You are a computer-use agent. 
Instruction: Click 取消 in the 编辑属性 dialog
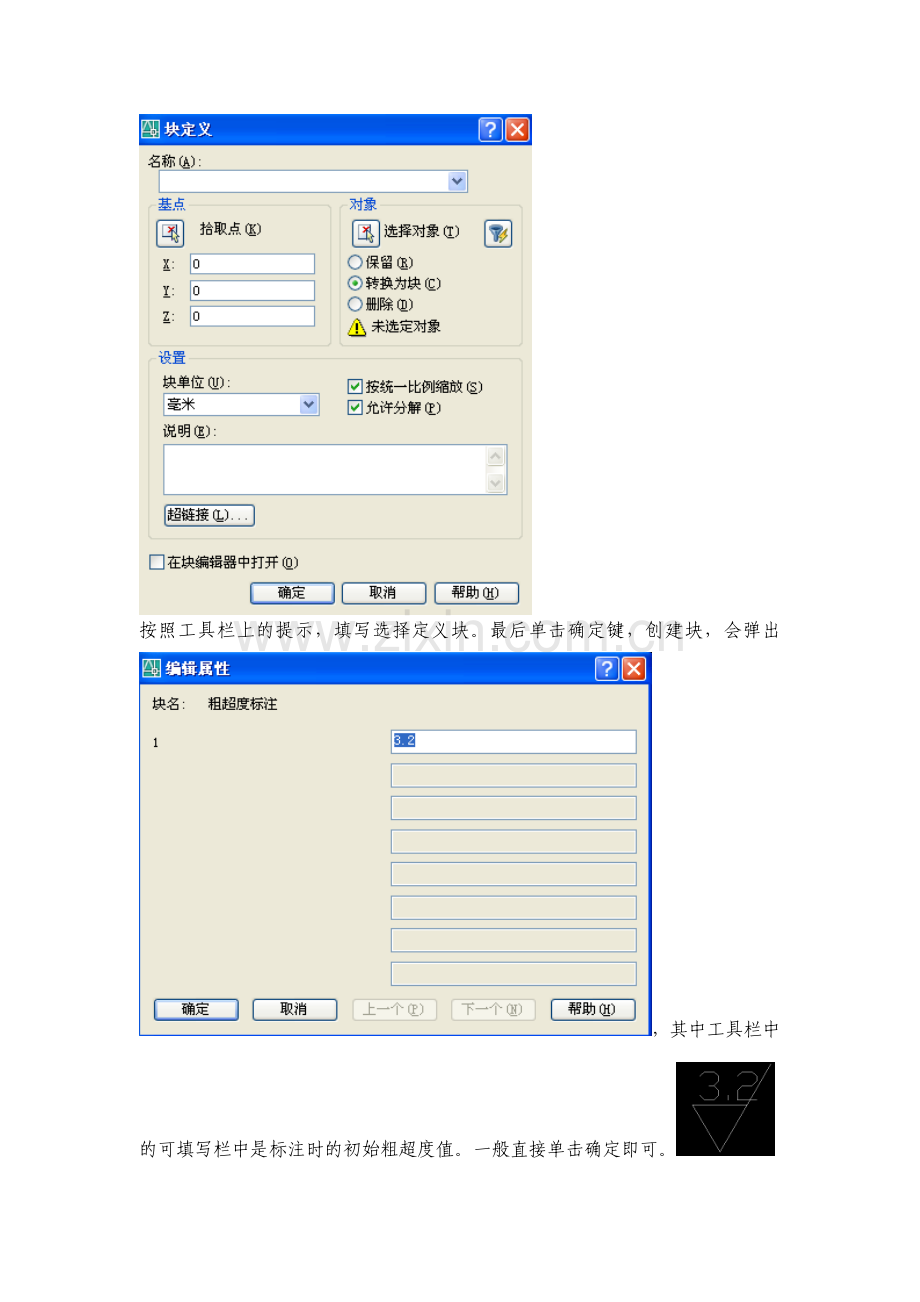click(294, 1009)
